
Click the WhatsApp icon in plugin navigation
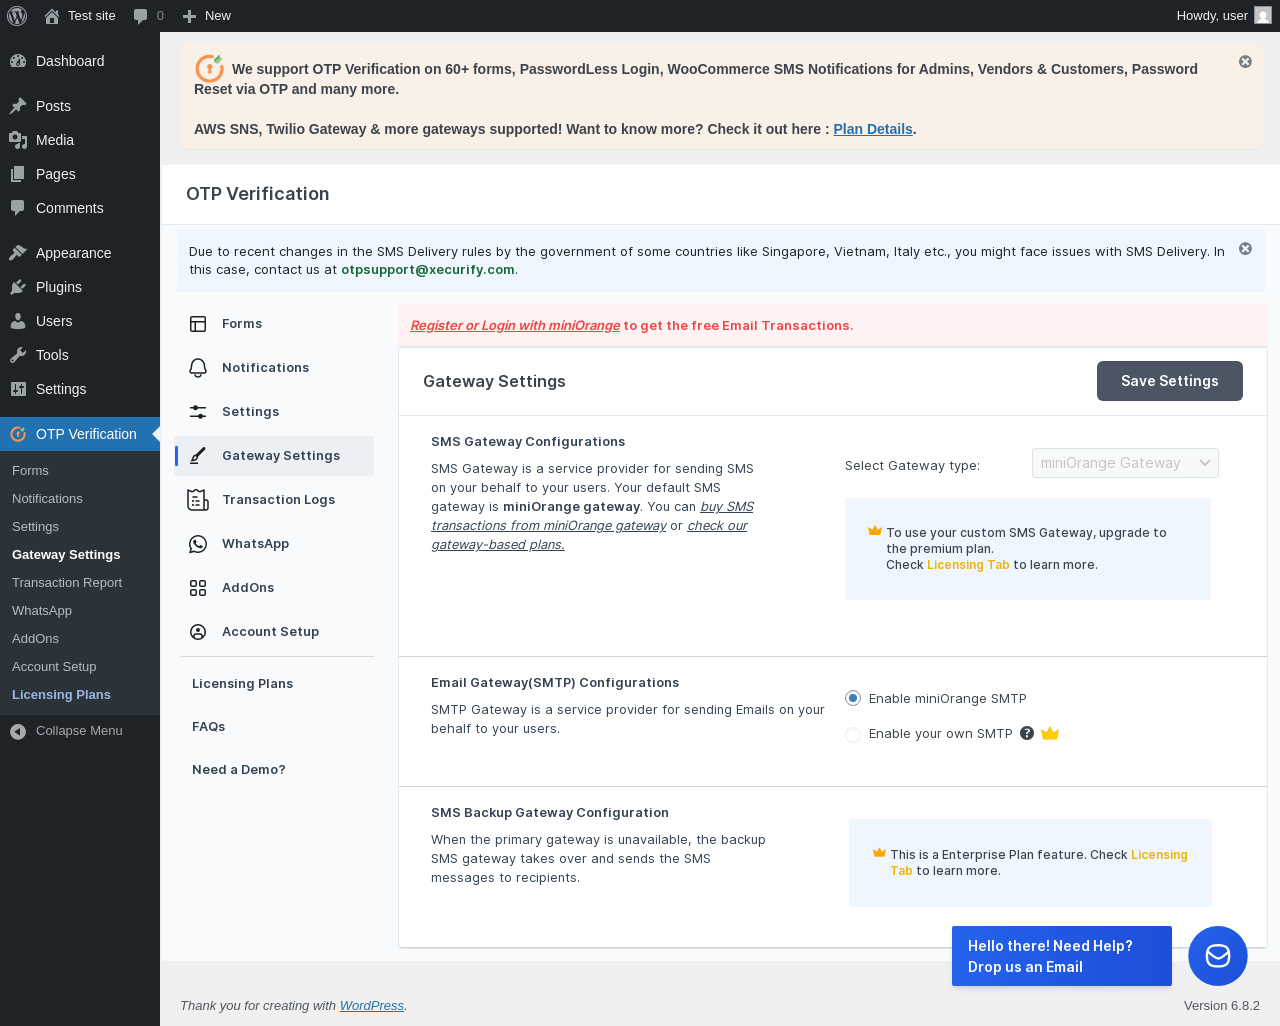(x=198, y=544)
